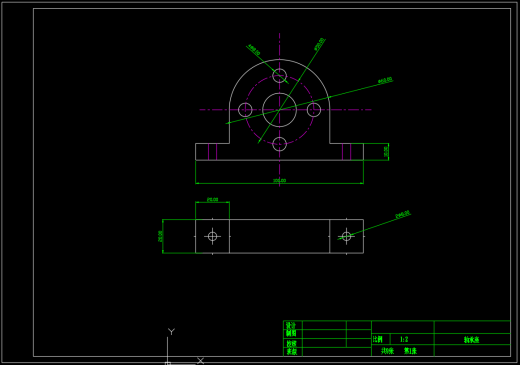Select the 1:2 scale text in title block
520x365 pixels.
pyautogui.click(x=404, y=340)
